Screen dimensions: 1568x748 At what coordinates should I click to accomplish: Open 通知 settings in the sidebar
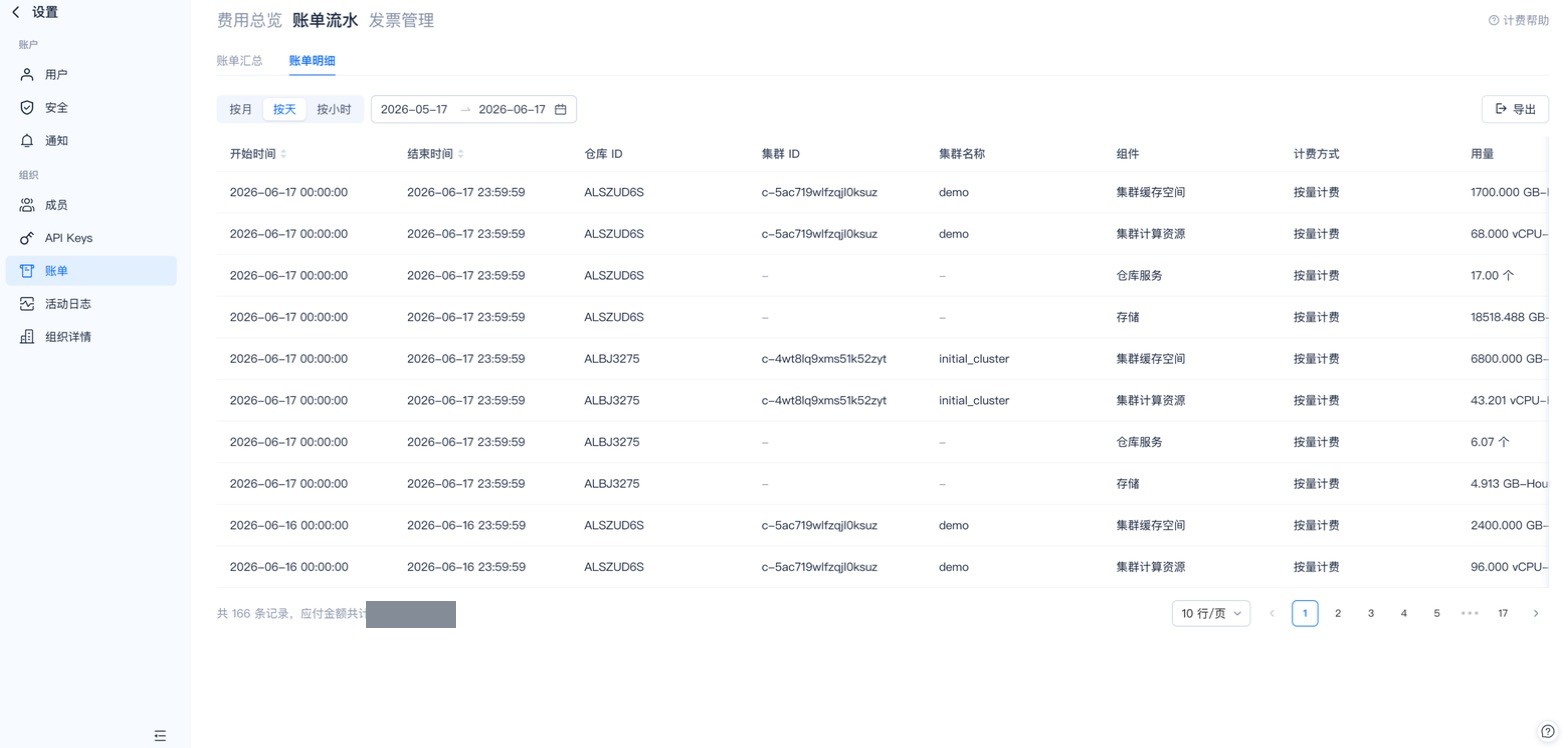point(91,140)
